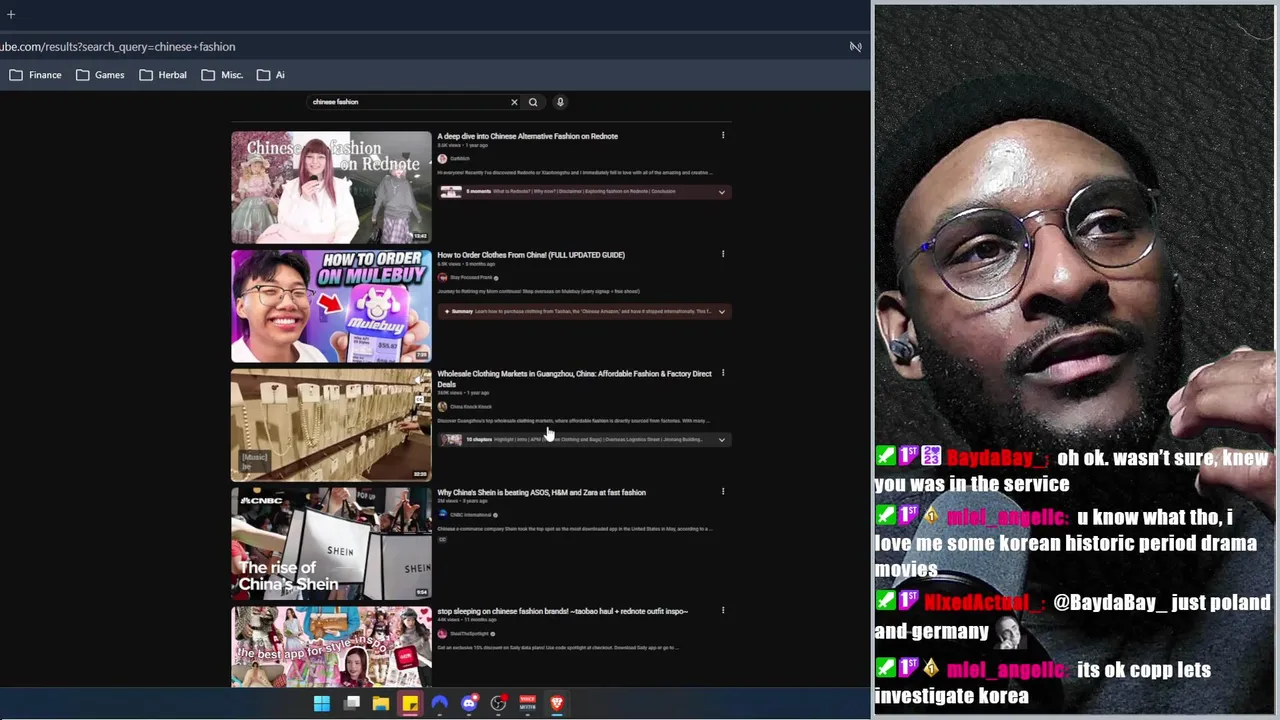Open more options for Wholesale Clothing Markets video
This screenshot has height=720, width=1280.
point(723,373)
